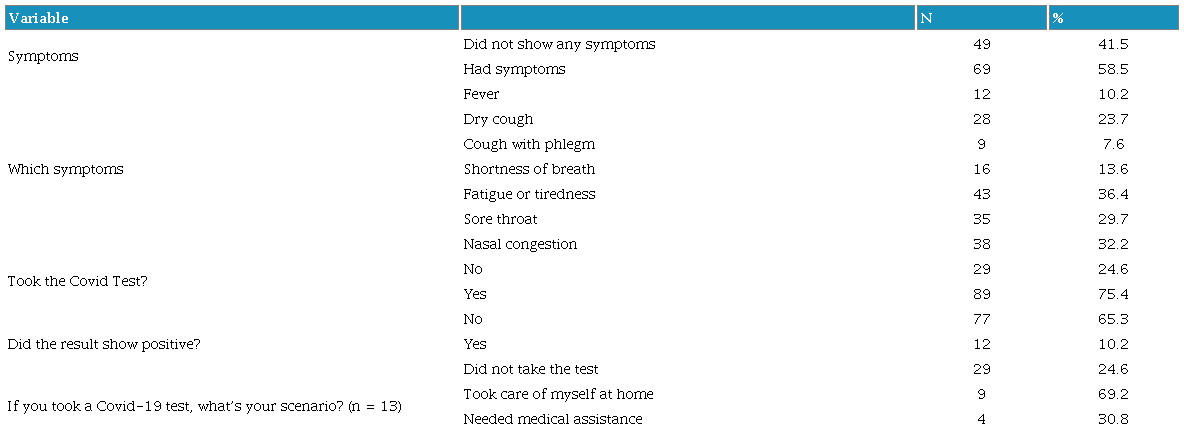Select the 'Had symptoms' cell
The width and height of the screenshot is (1184, 435).
pos(514,69)
